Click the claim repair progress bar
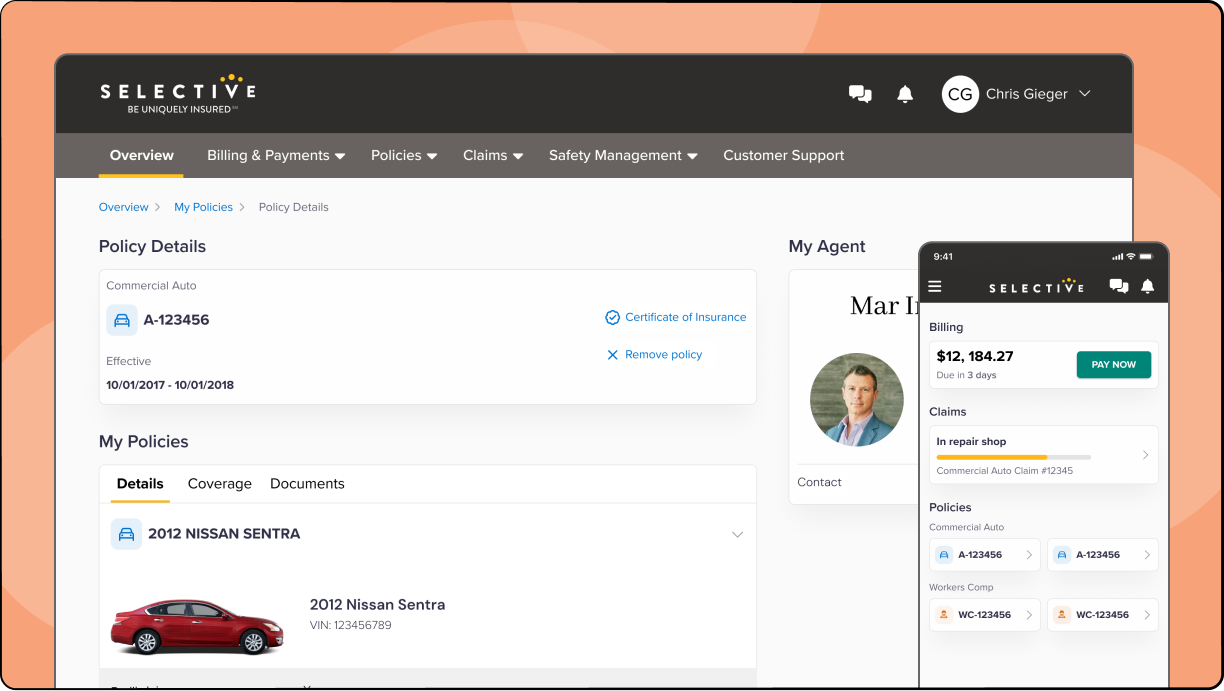The height and width of the screenshot is (691, 1224). (x=1013, y=457)
